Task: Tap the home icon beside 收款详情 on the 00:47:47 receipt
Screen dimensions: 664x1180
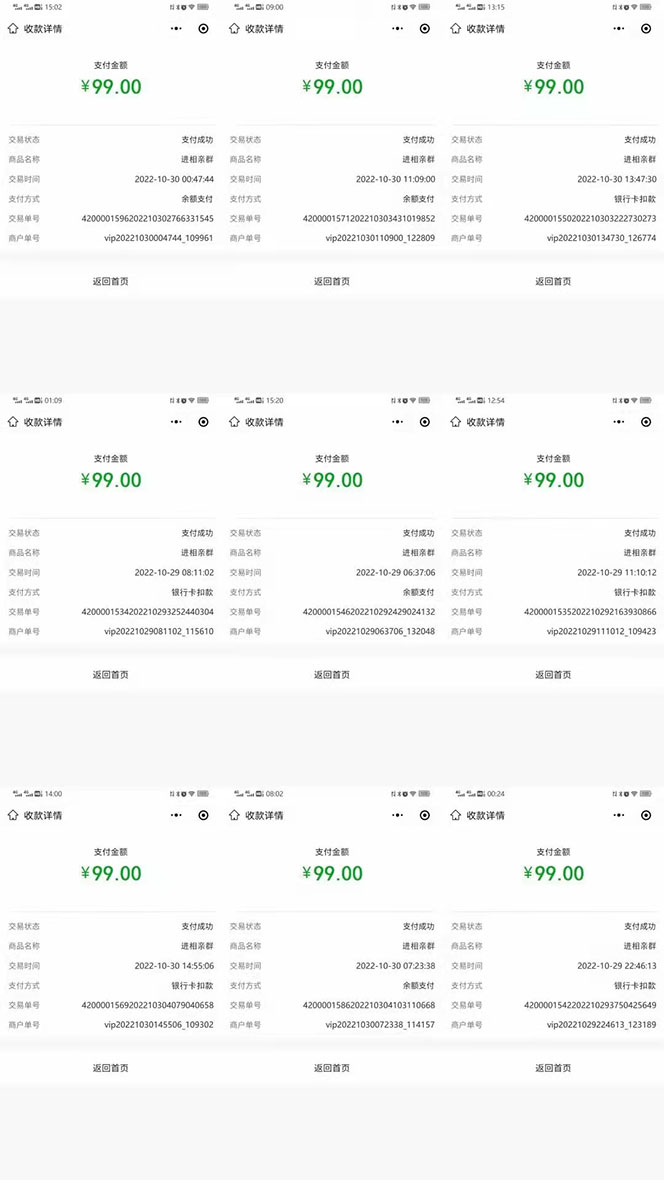Action: click(11, 29)
